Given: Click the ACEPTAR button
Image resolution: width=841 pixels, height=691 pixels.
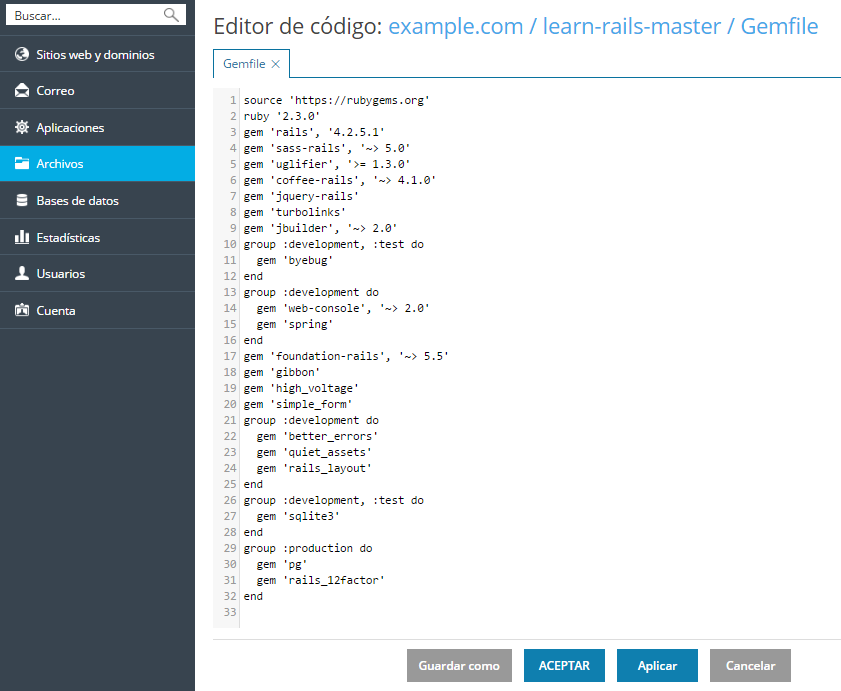Looking at the screenshot, I should 564,665.
